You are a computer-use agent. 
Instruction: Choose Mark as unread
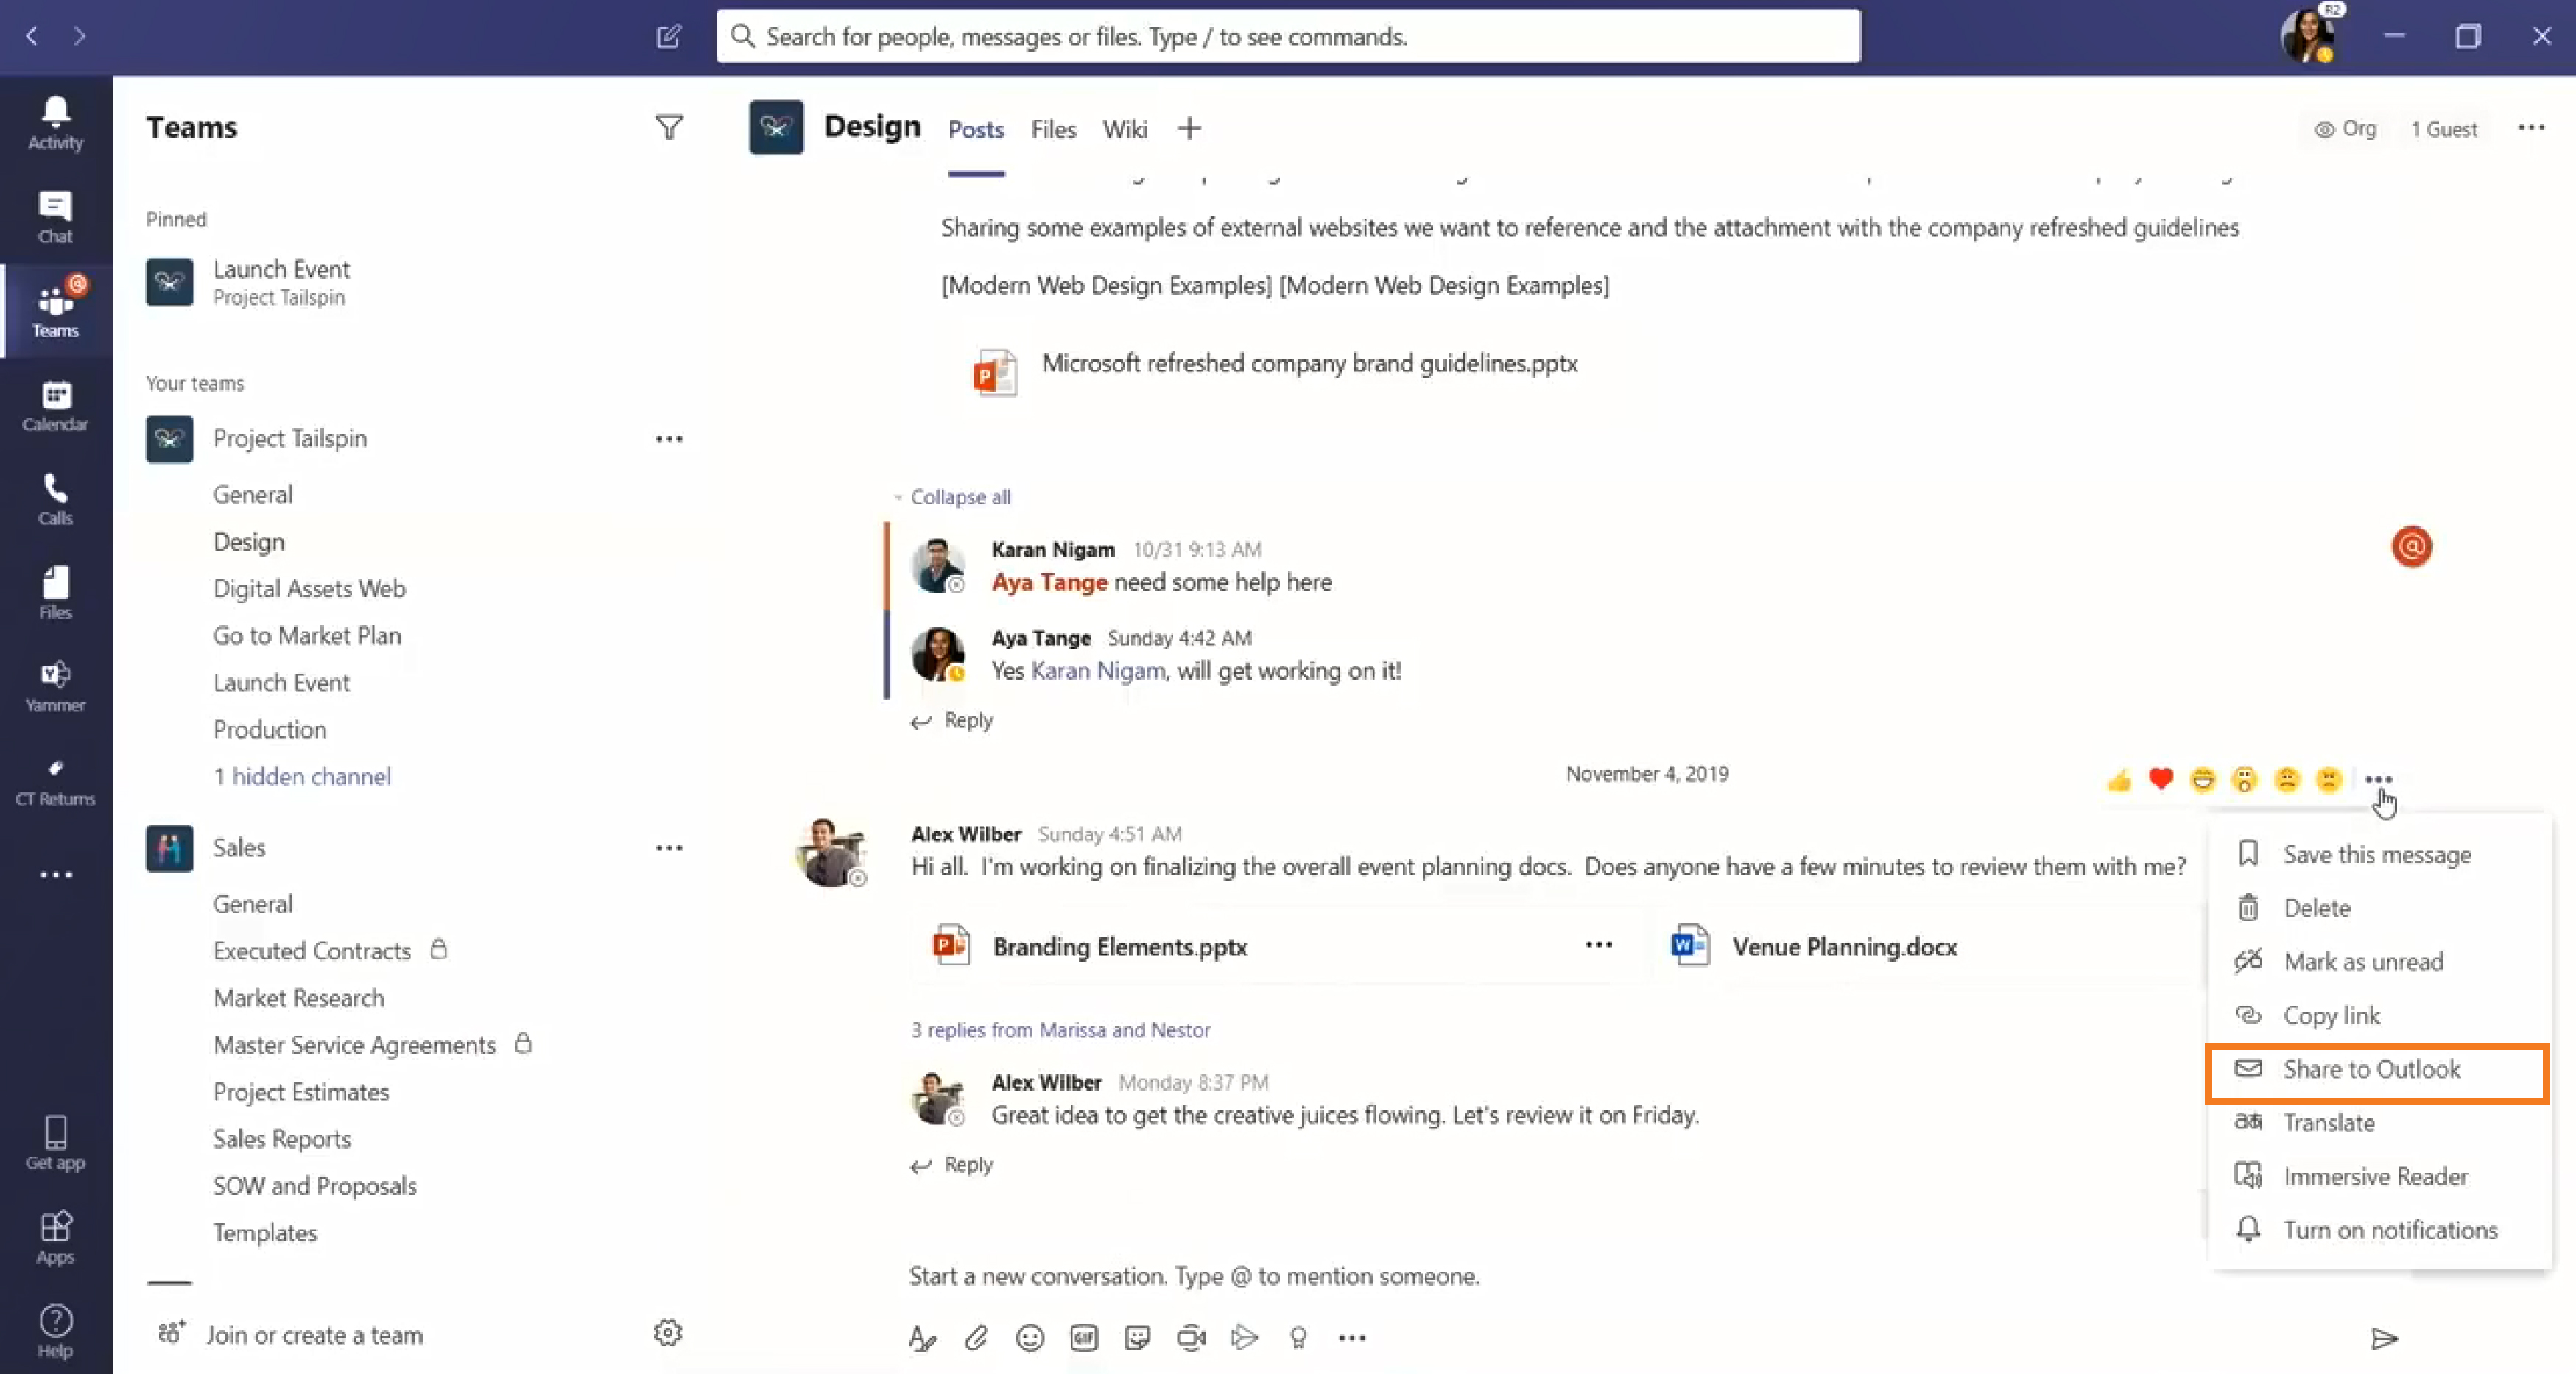click(x=2377, y=962)
